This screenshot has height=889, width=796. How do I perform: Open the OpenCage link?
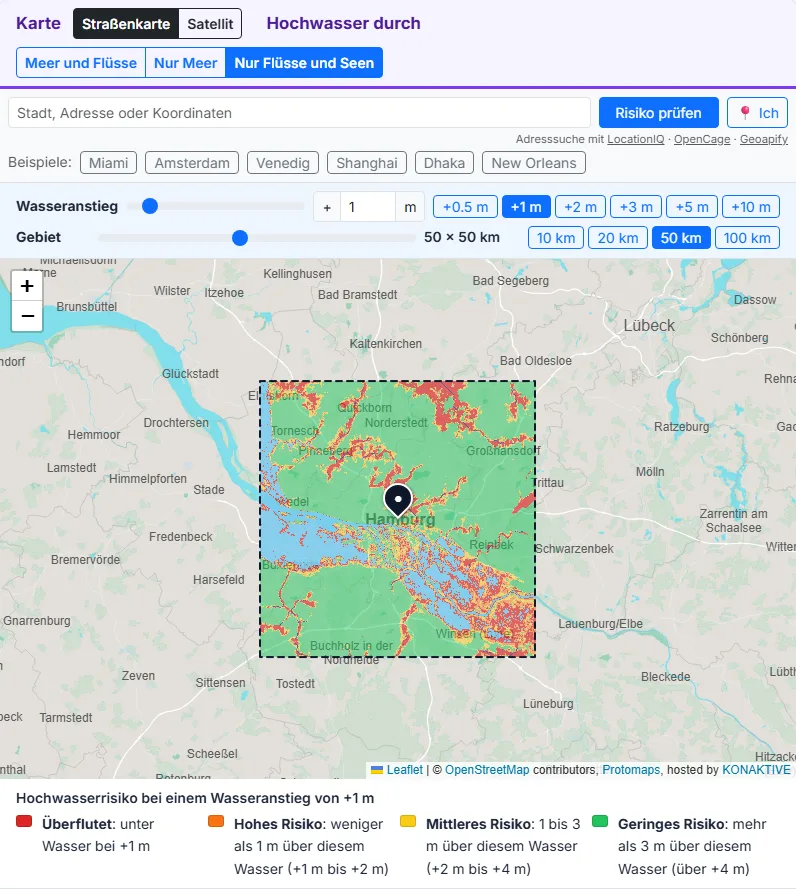click(702, 139)
